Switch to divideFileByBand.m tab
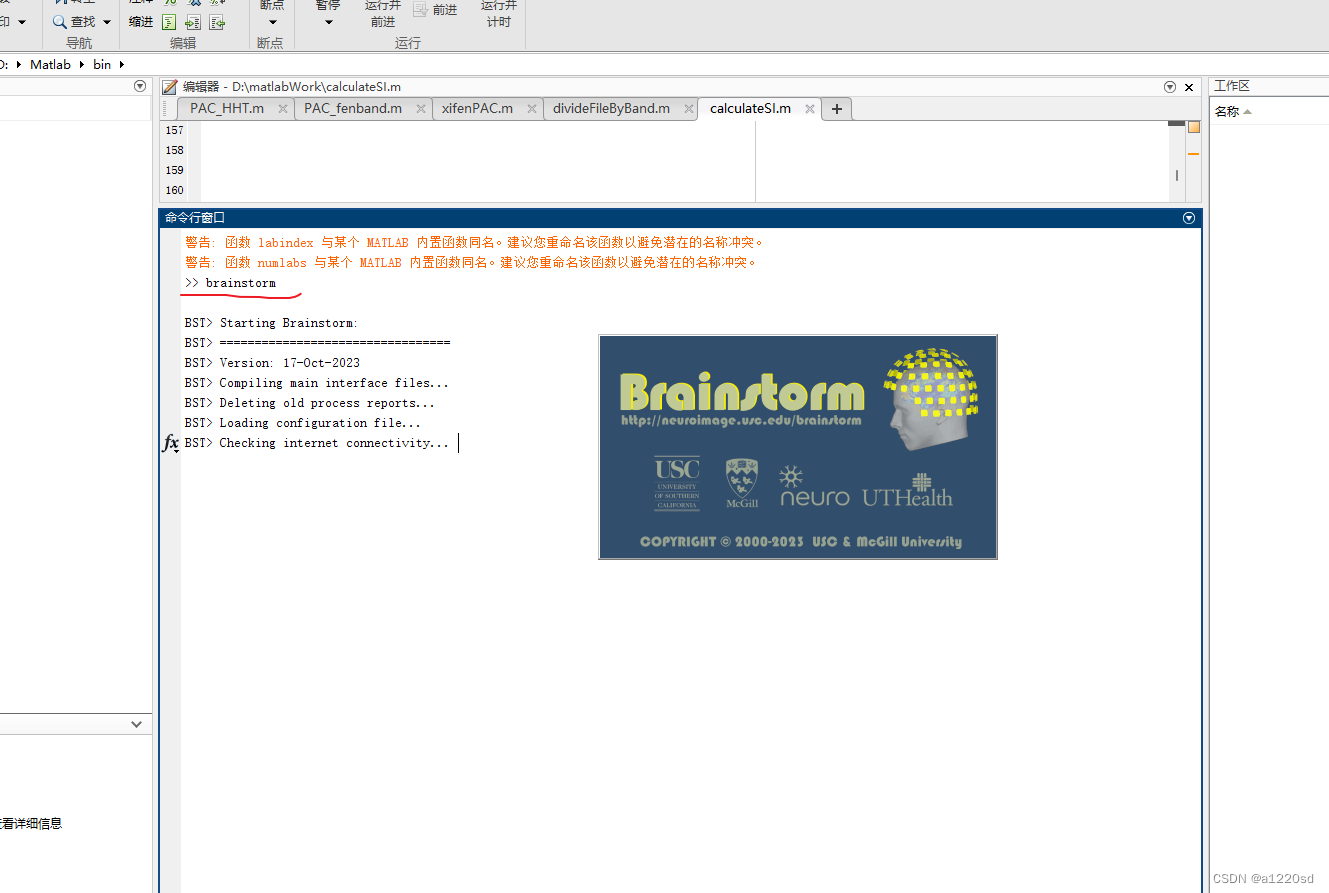The width and height of the screenshot is (1329, 893). coord(611,108)
